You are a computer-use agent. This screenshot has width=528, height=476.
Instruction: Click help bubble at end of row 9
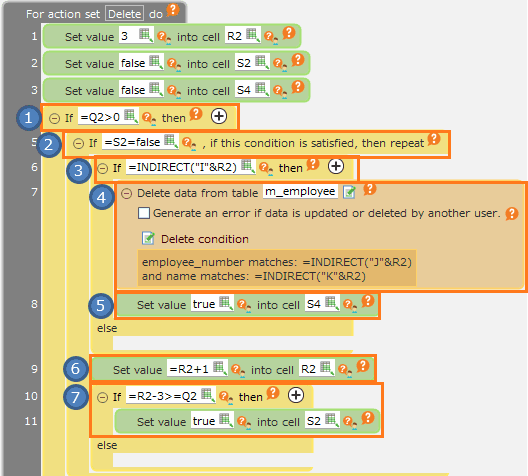(363, 366)
